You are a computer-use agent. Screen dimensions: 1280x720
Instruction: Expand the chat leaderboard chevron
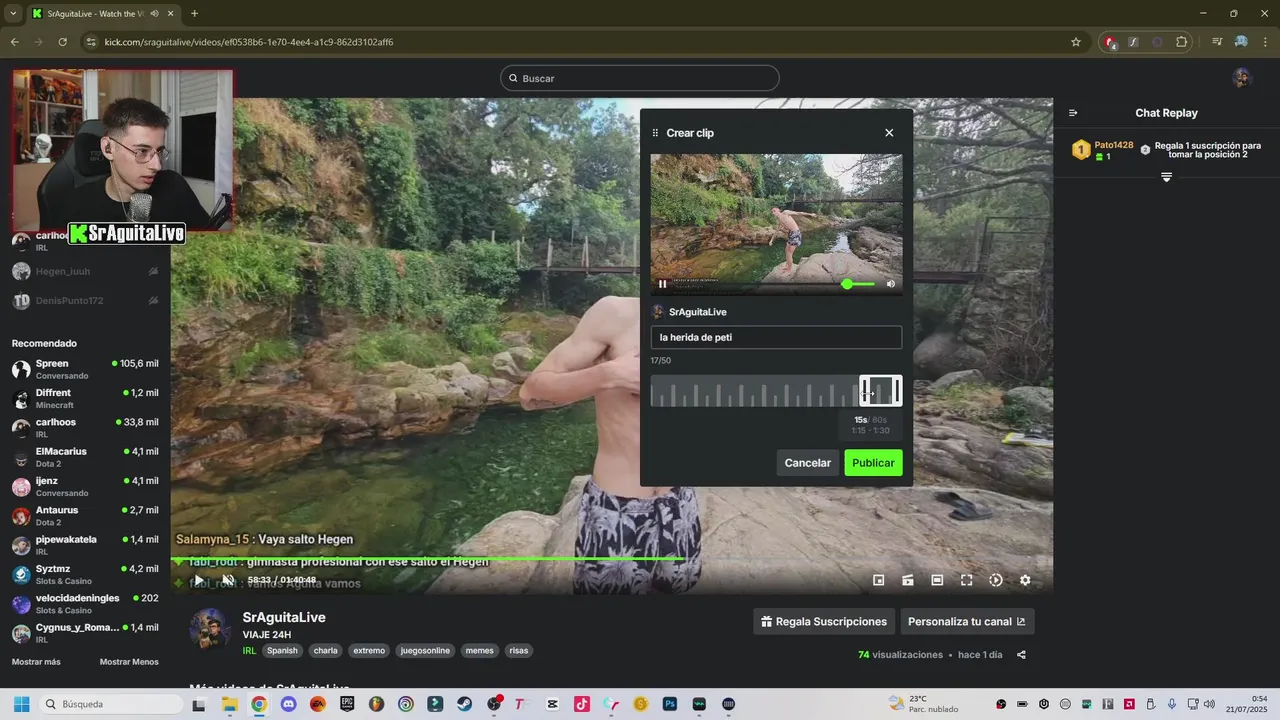[1166, 177]
